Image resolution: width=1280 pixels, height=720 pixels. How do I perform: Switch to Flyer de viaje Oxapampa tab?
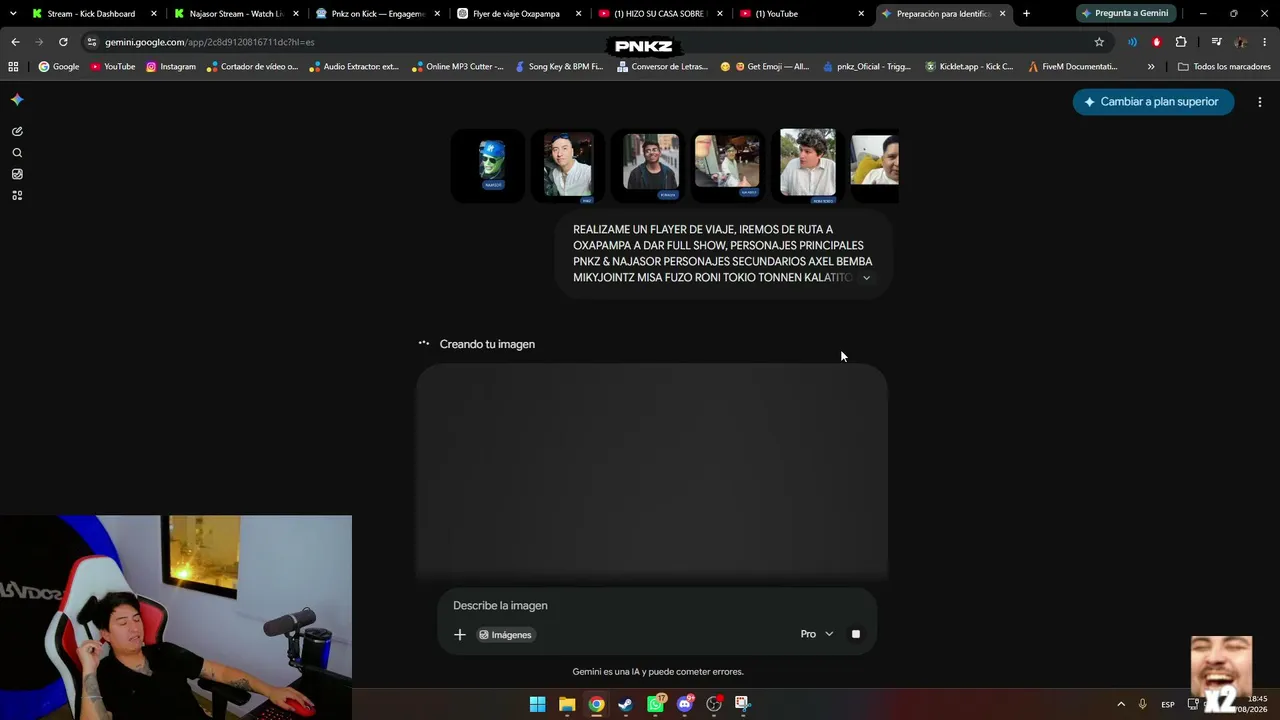point(516,14)
